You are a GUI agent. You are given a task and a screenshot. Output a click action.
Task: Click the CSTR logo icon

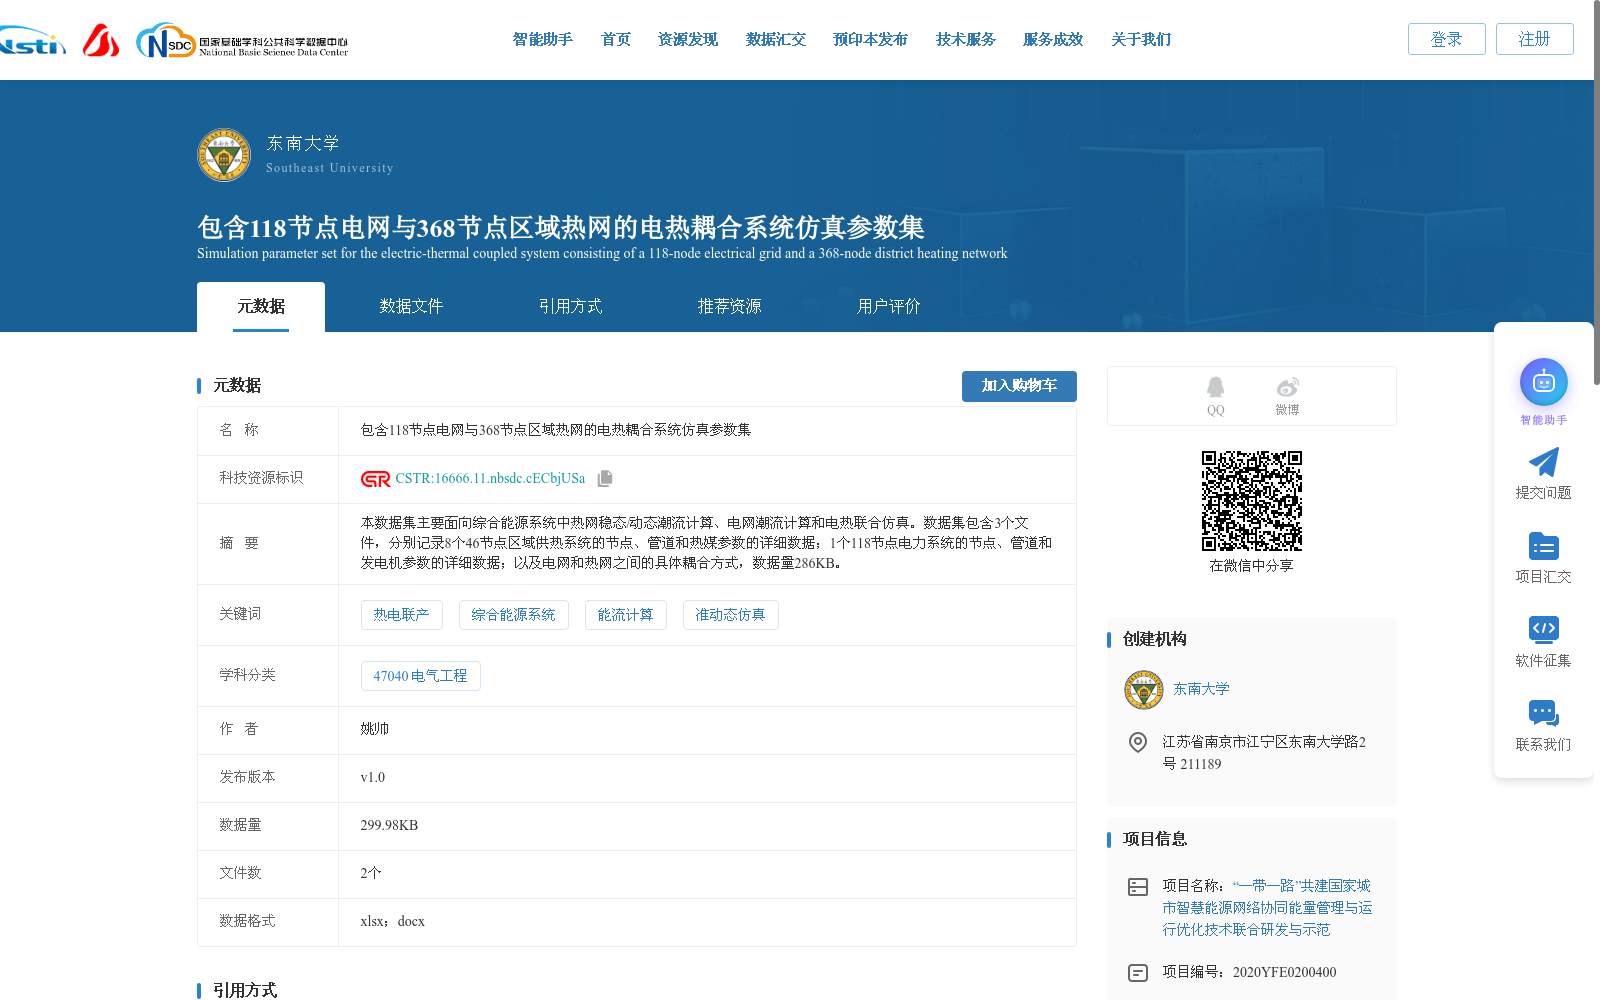[x=376, y=479]
